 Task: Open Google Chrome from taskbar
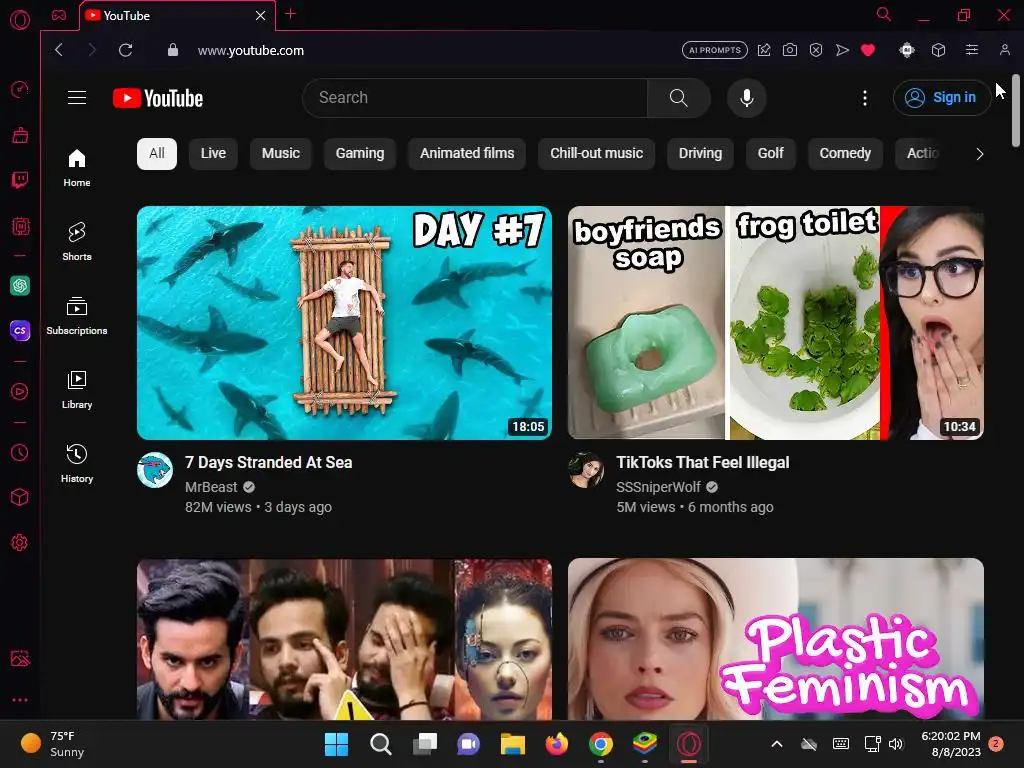tap(601, 744)
